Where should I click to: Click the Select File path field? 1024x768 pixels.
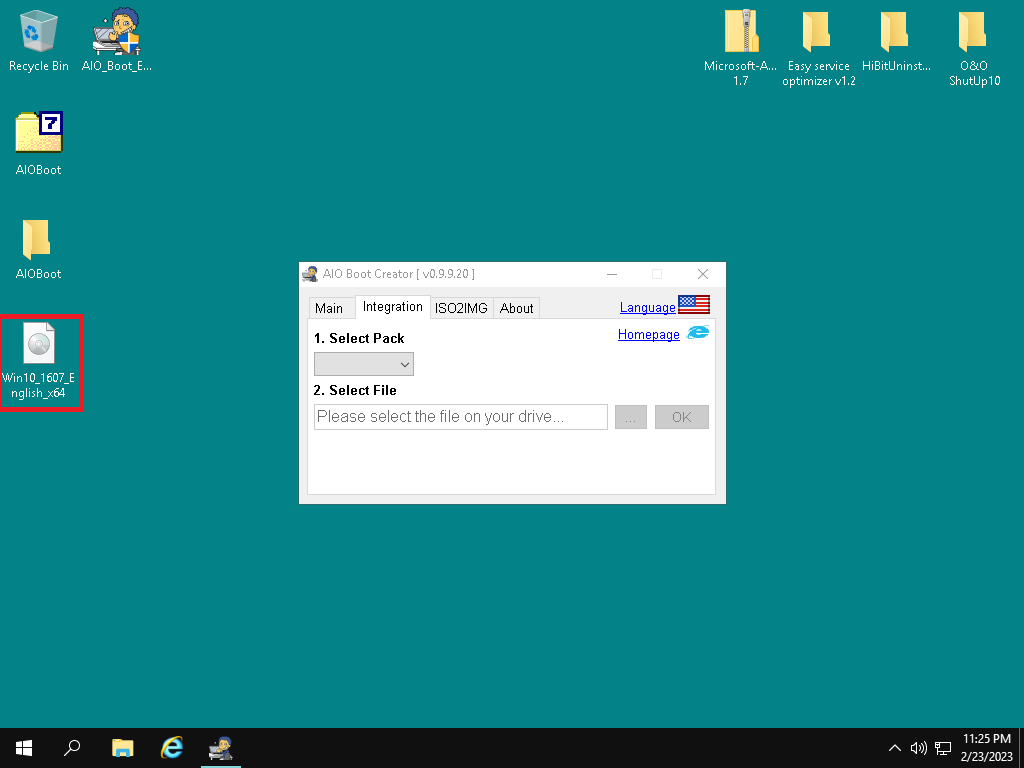460,417
